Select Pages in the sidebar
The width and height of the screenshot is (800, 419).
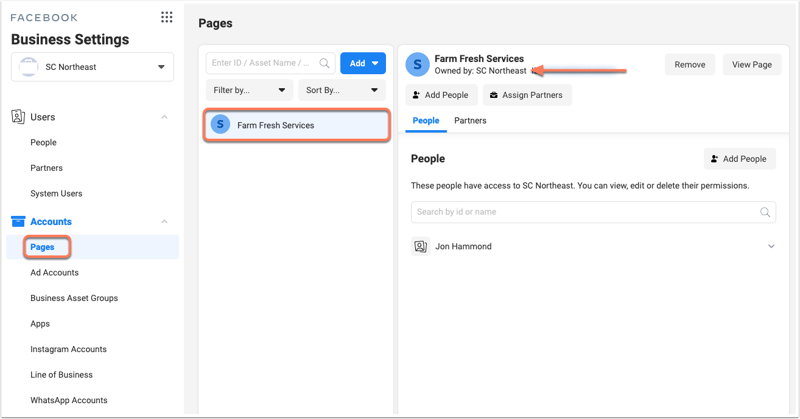click(x=42, y=247)
